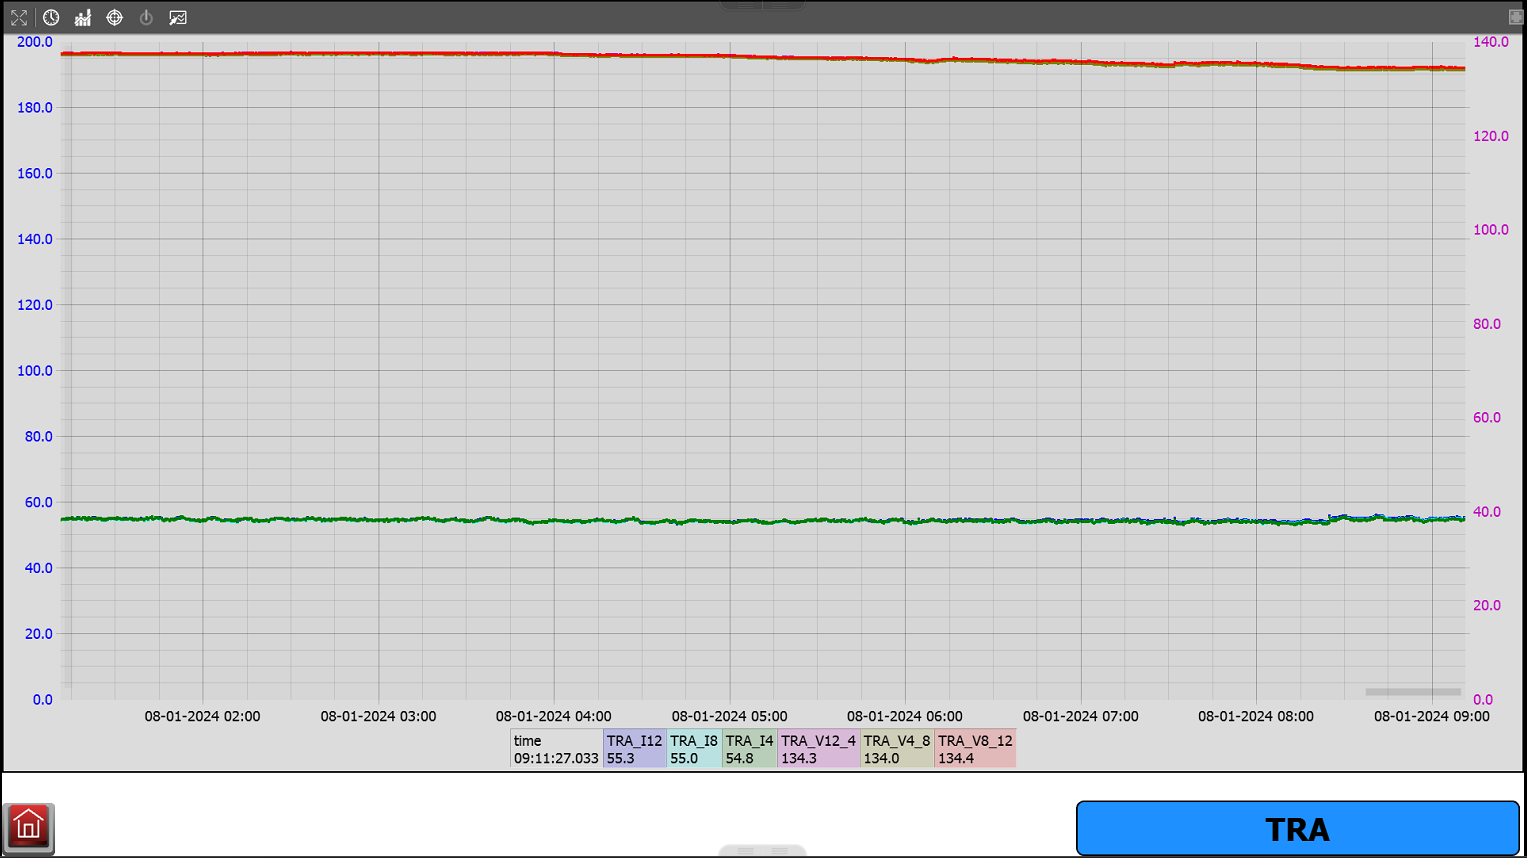The width and height of the screenshot is (1527, 858).
Task: Click the bar chart statistics icon
Action: coord(83,18)
